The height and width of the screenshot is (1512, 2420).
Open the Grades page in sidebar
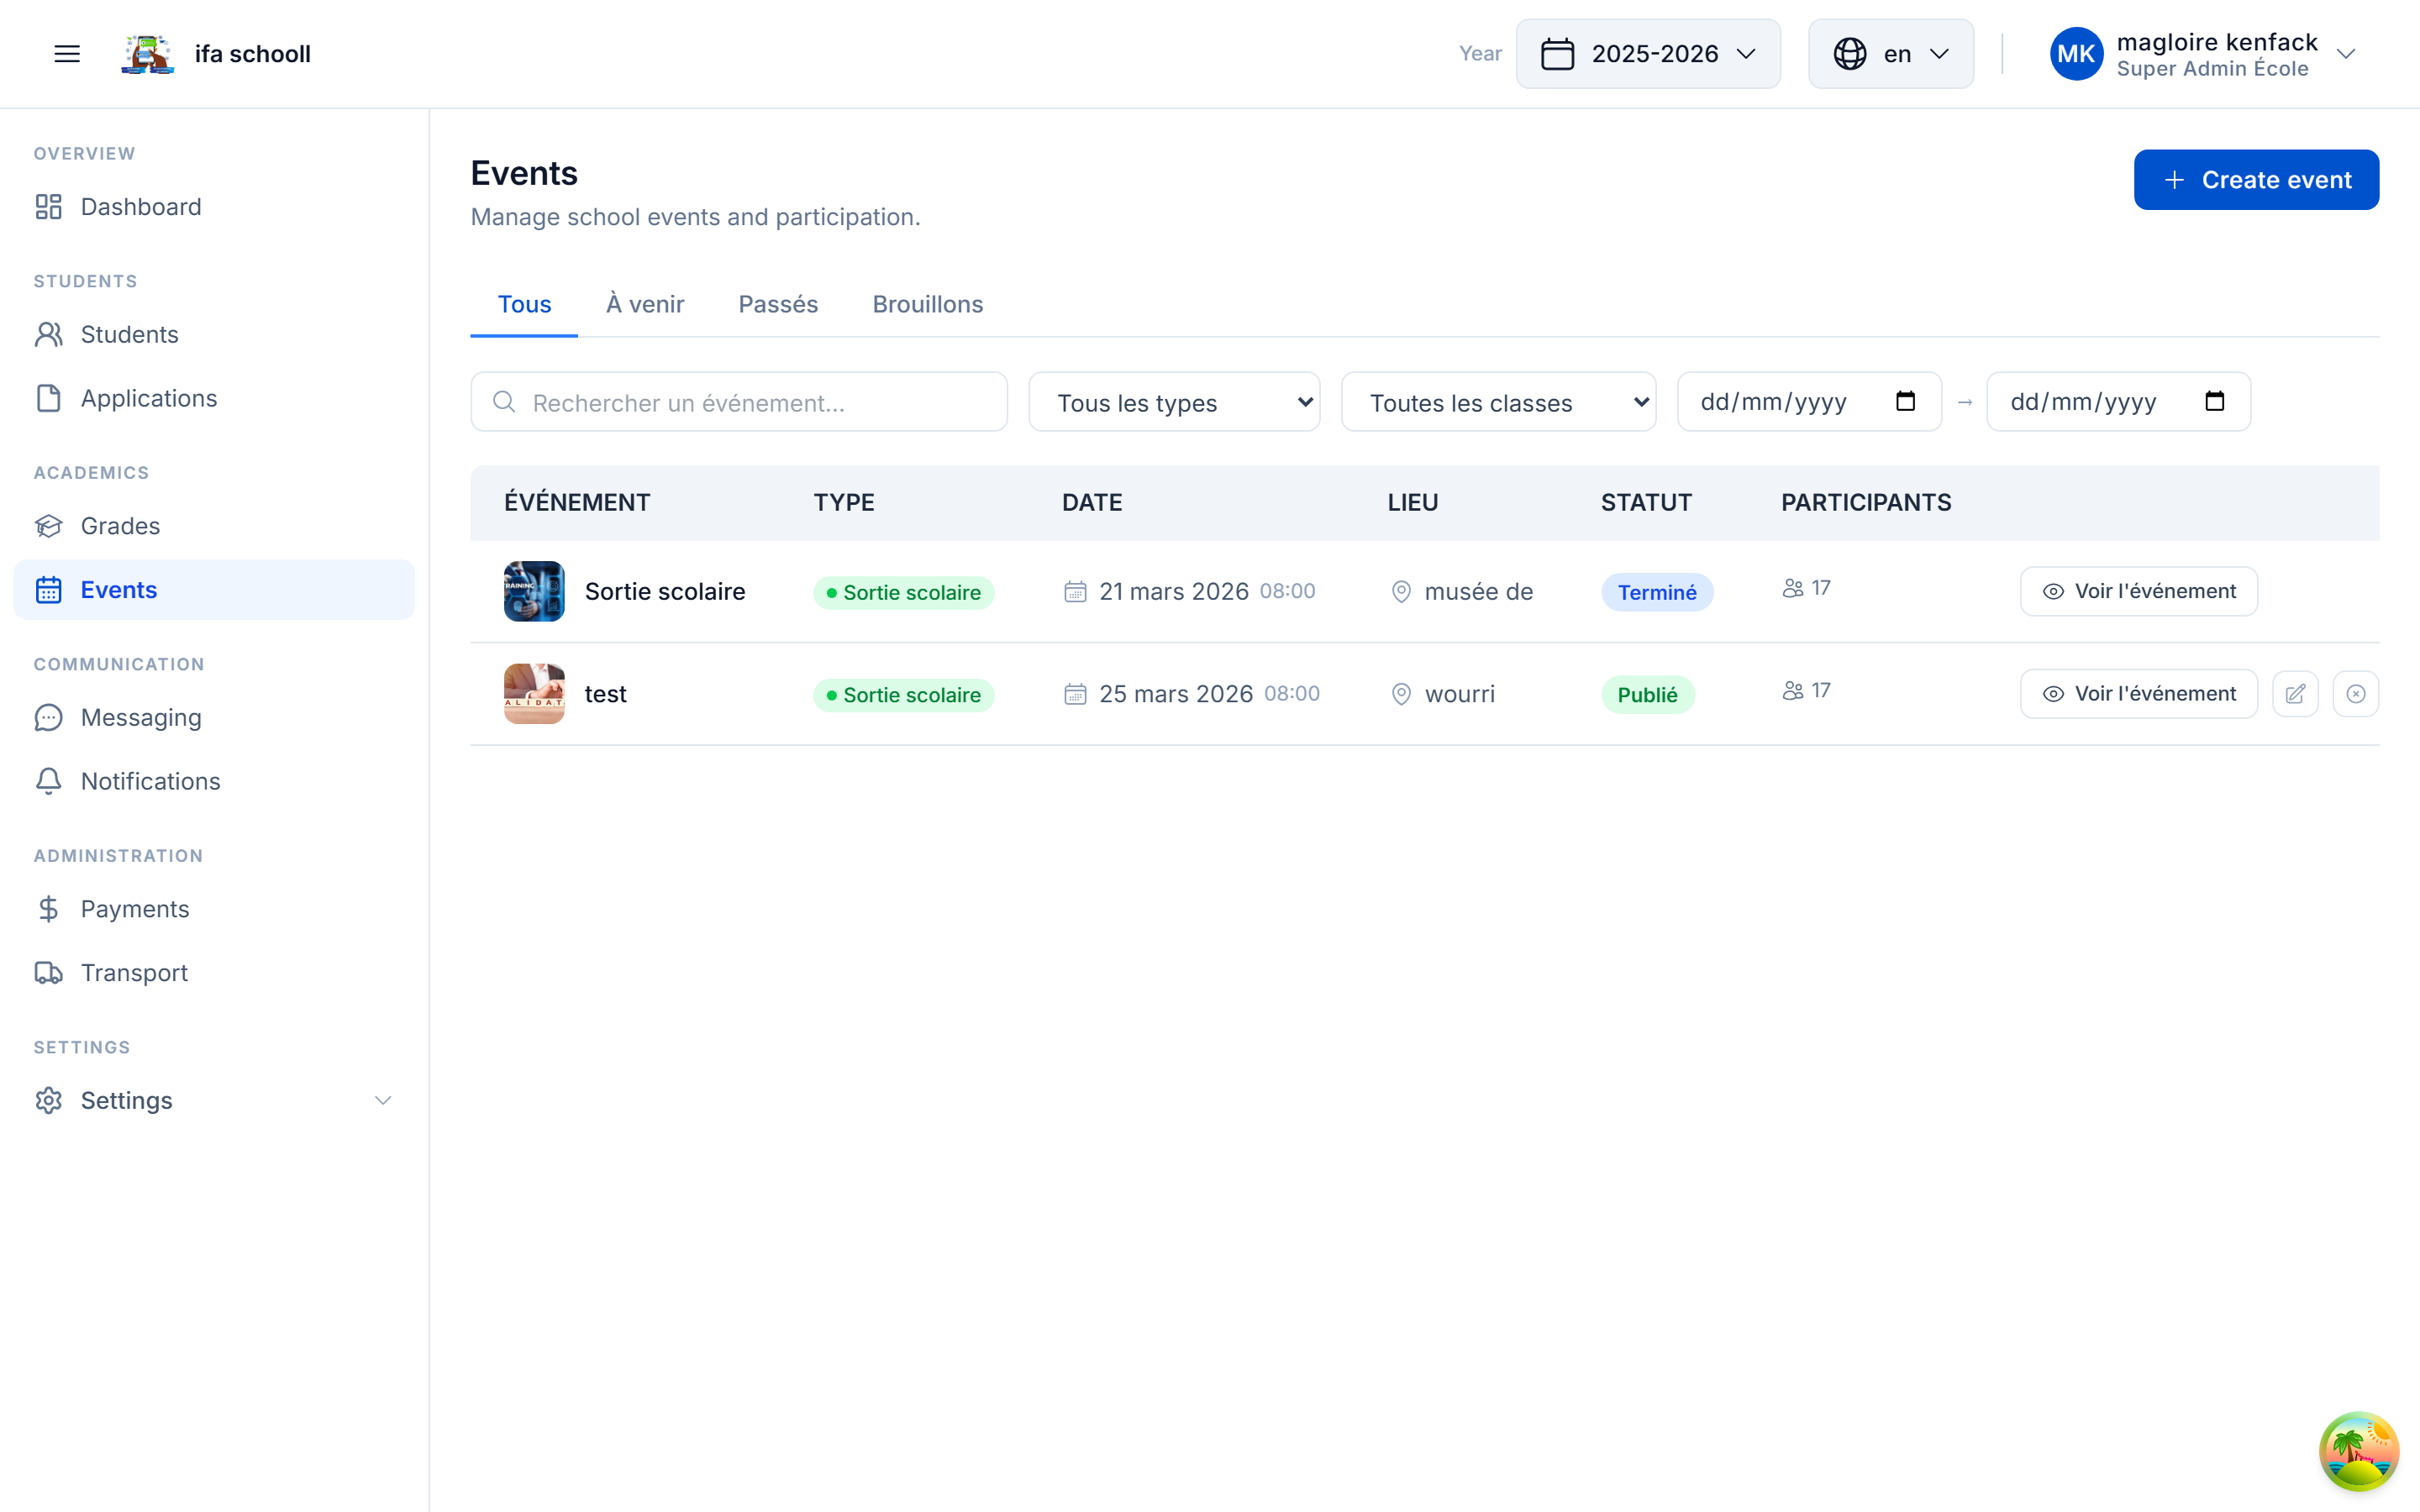point(120,526)
